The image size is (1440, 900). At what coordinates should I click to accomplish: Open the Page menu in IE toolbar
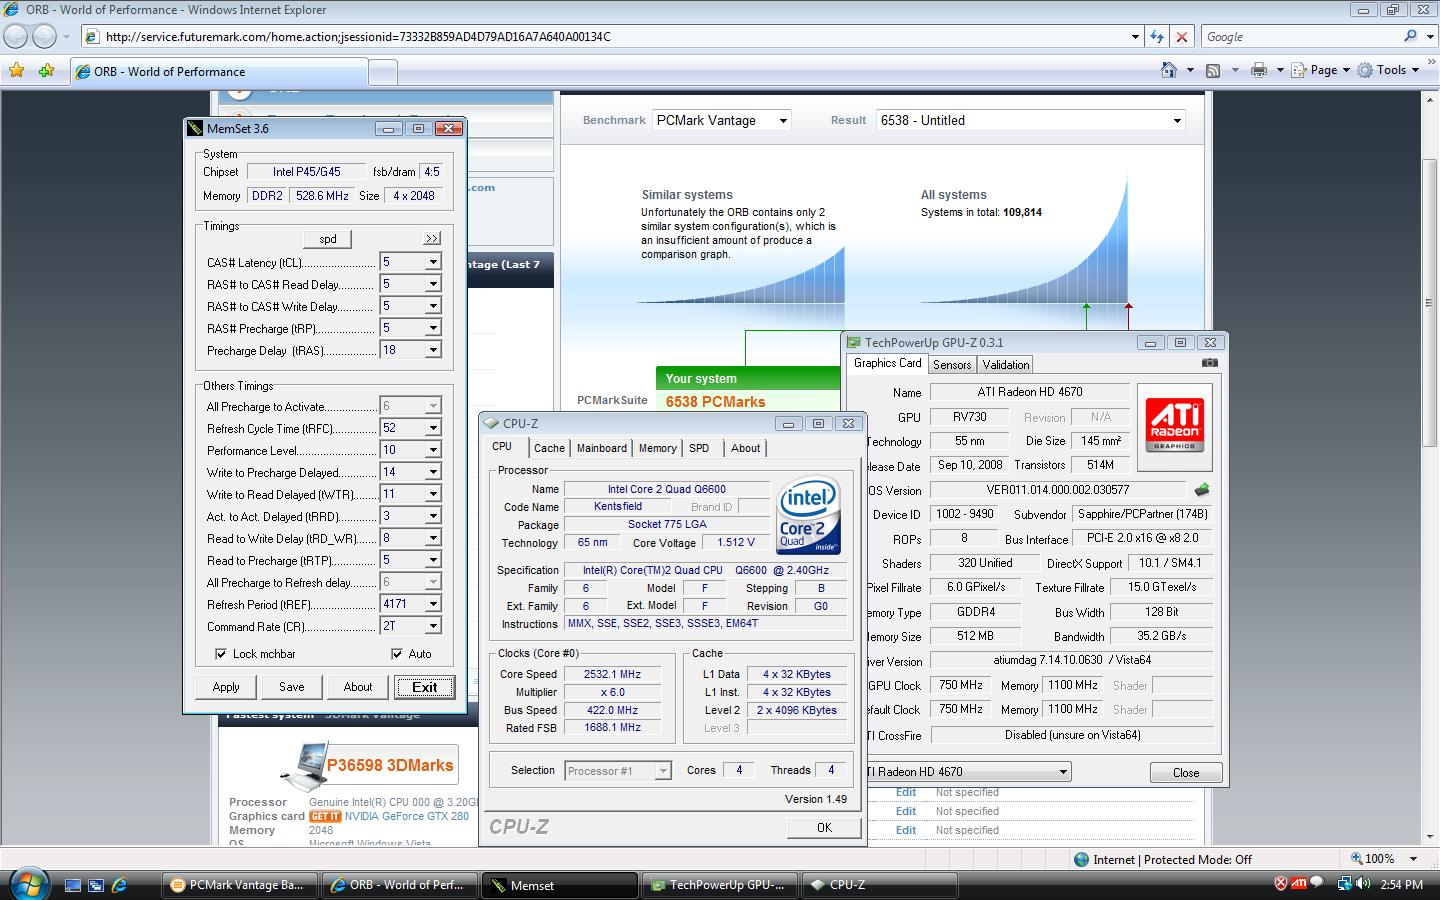click(x=1321, y=70)
